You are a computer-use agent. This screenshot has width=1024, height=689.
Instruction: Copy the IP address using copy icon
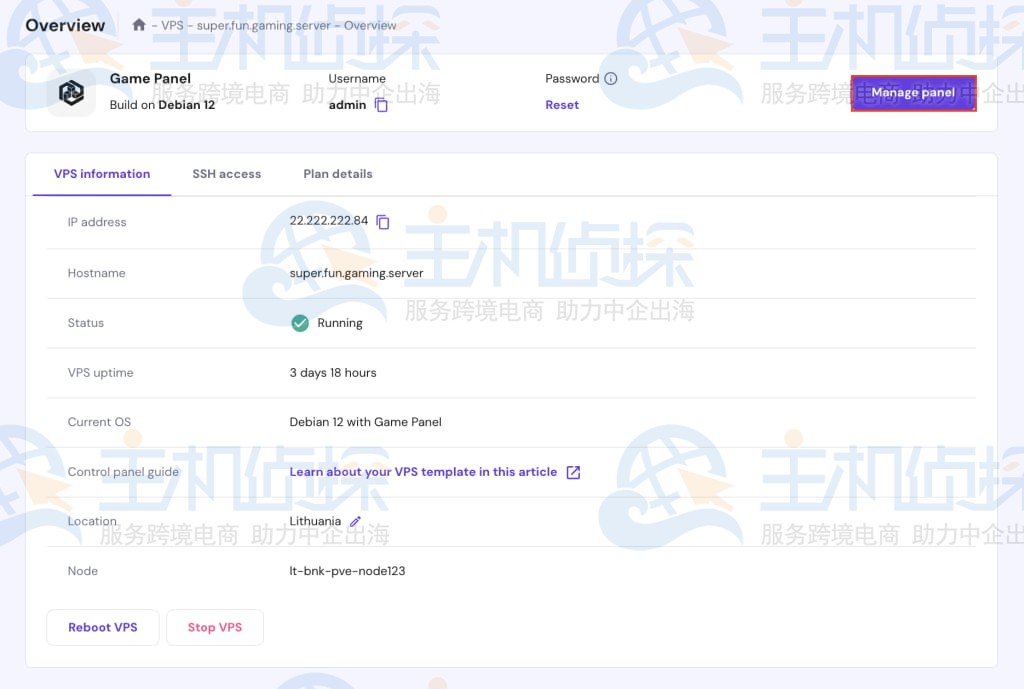pos(383,222)
